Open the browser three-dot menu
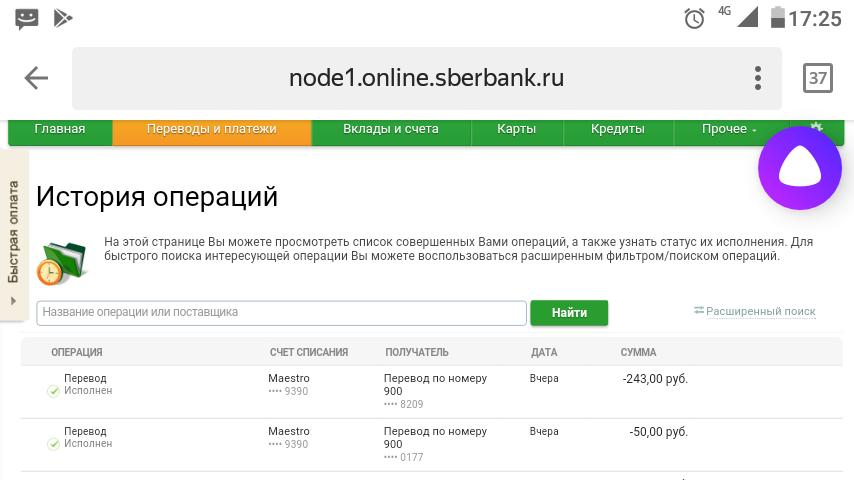The image size is (854, 480). pos(758,78)
